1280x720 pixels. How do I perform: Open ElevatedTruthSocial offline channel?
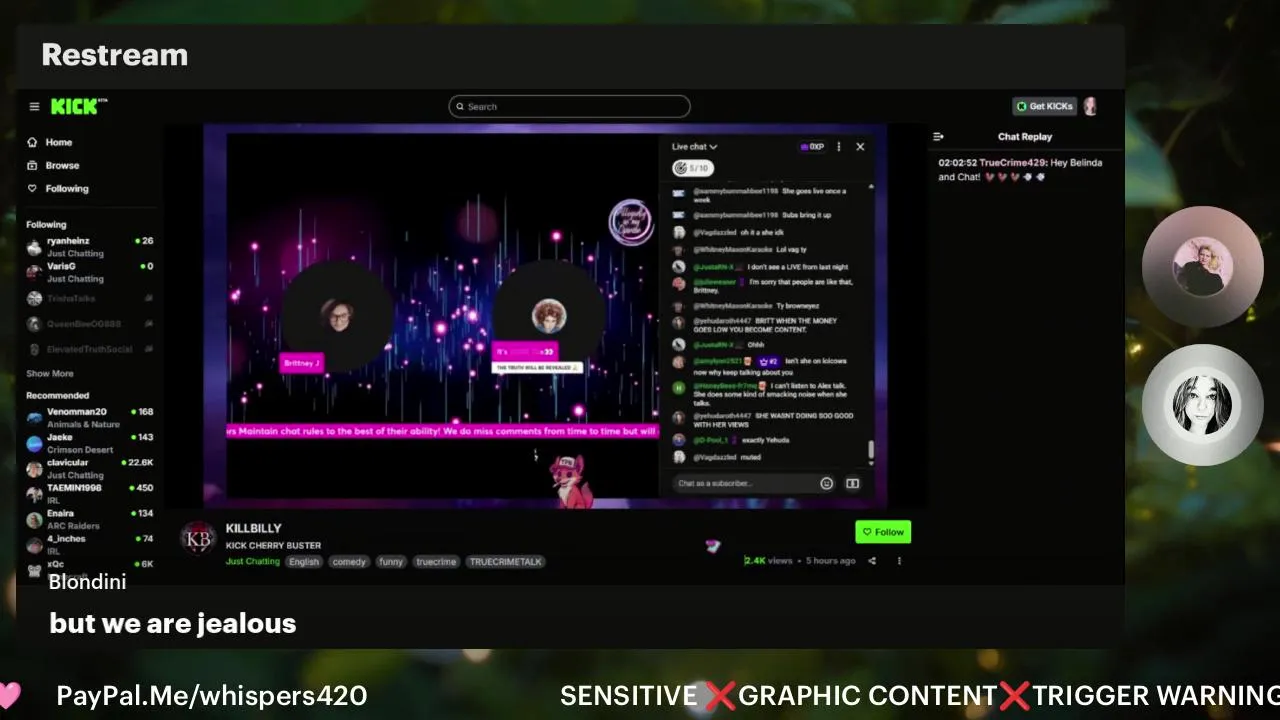coord(90,349)
